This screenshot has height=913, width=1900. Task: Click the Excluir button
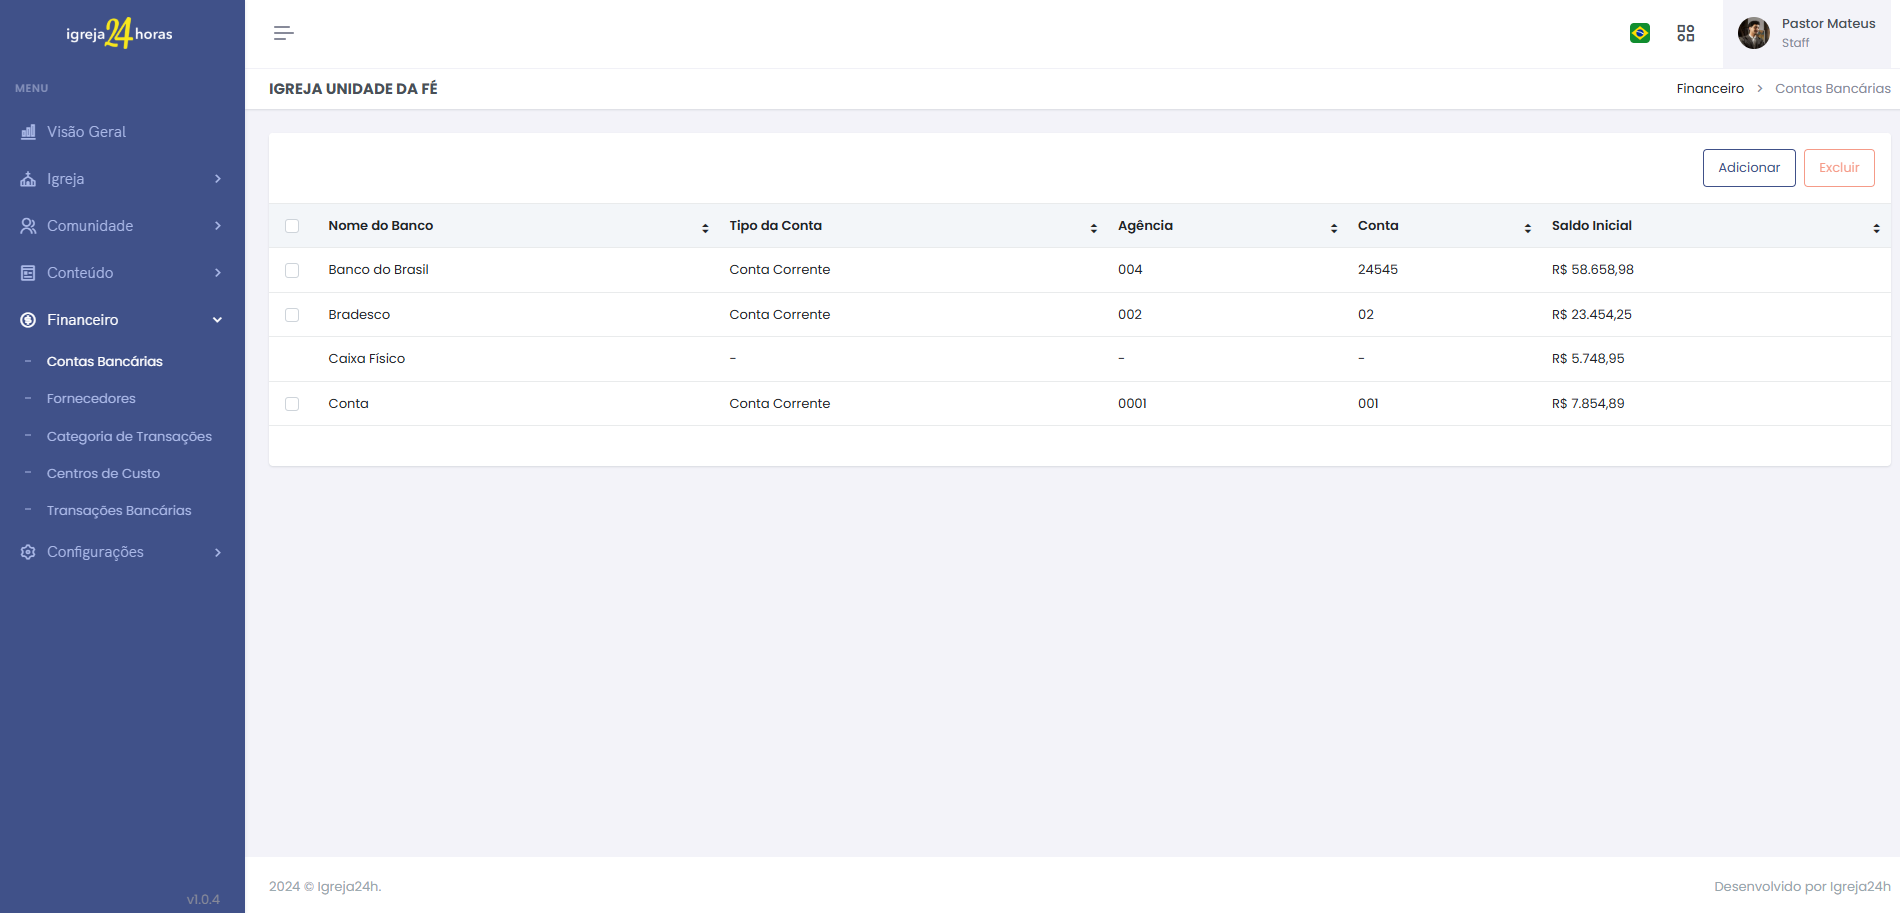click(1838, 168)
